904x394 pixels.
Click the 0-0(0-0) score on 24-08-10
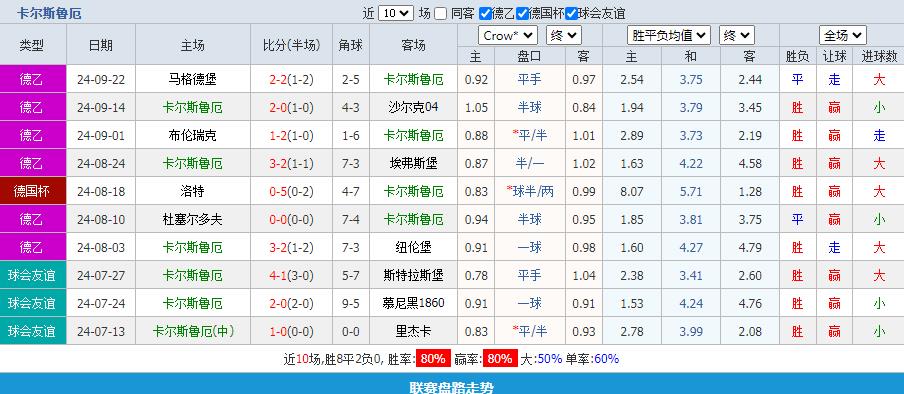coord(291,220)
